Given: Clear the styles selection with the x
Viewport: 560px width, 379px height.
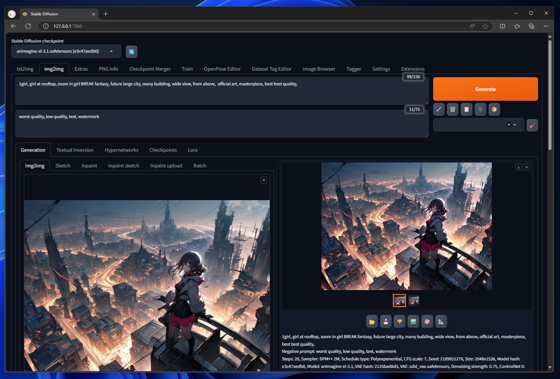Looking at the screenshot, I should (509, 125).
